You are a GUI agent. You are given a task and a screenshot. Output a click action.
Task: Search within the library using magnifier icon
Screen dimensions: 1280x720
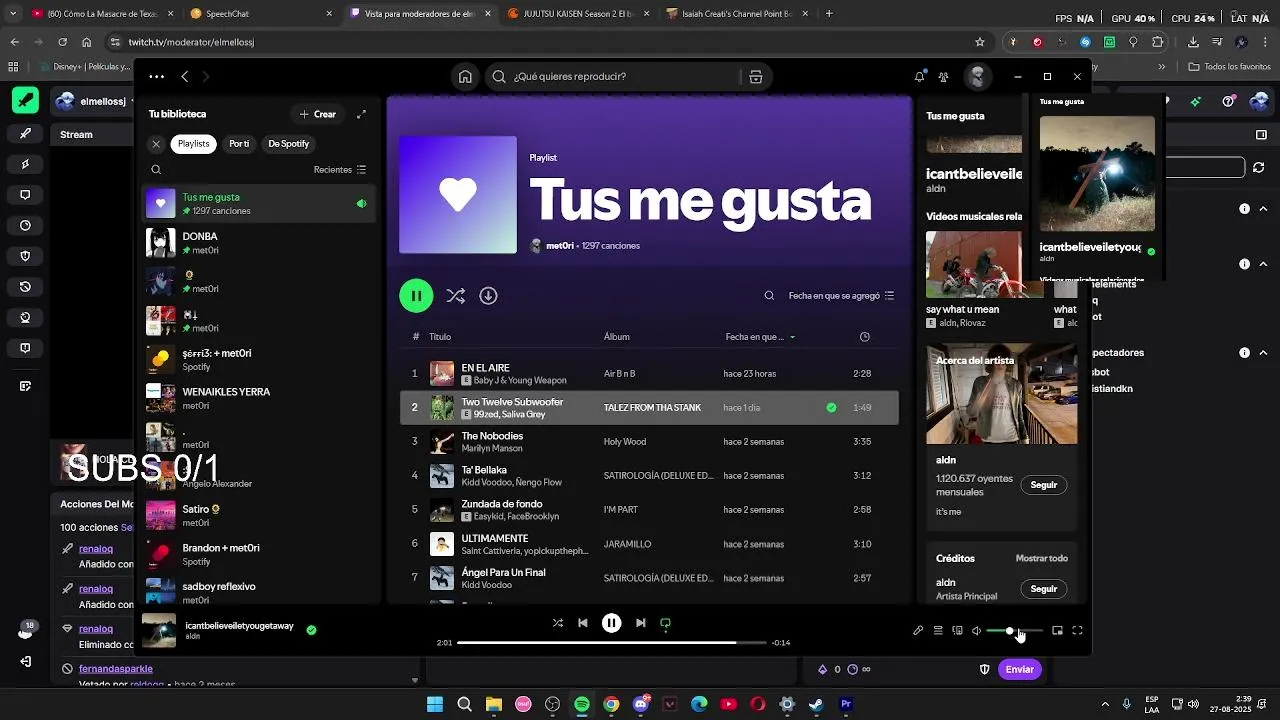156,170
